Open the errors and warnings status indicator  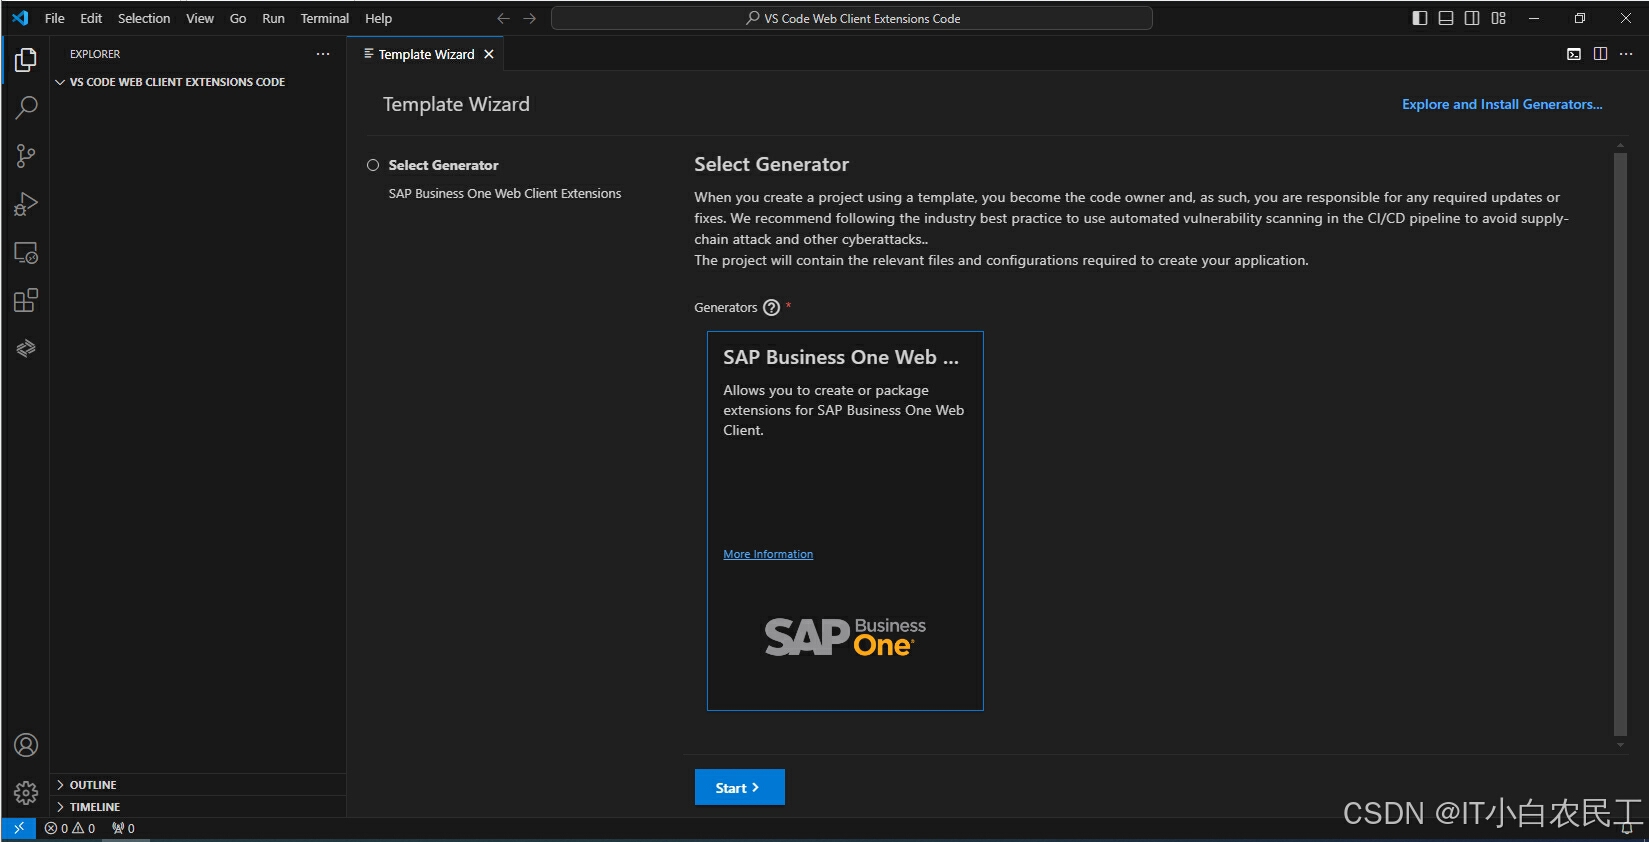(x=70, y=828)
